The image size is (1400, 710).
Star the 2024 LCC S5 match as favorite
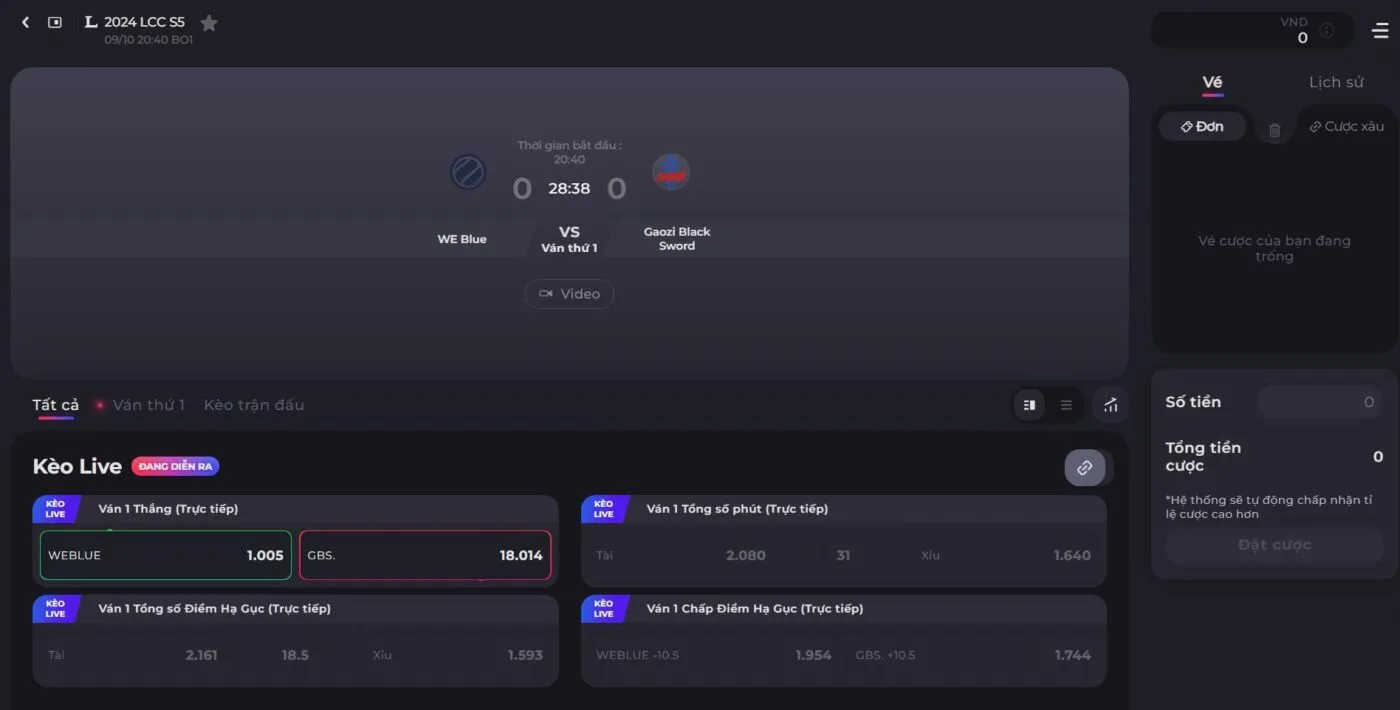(x=209, y=21)
